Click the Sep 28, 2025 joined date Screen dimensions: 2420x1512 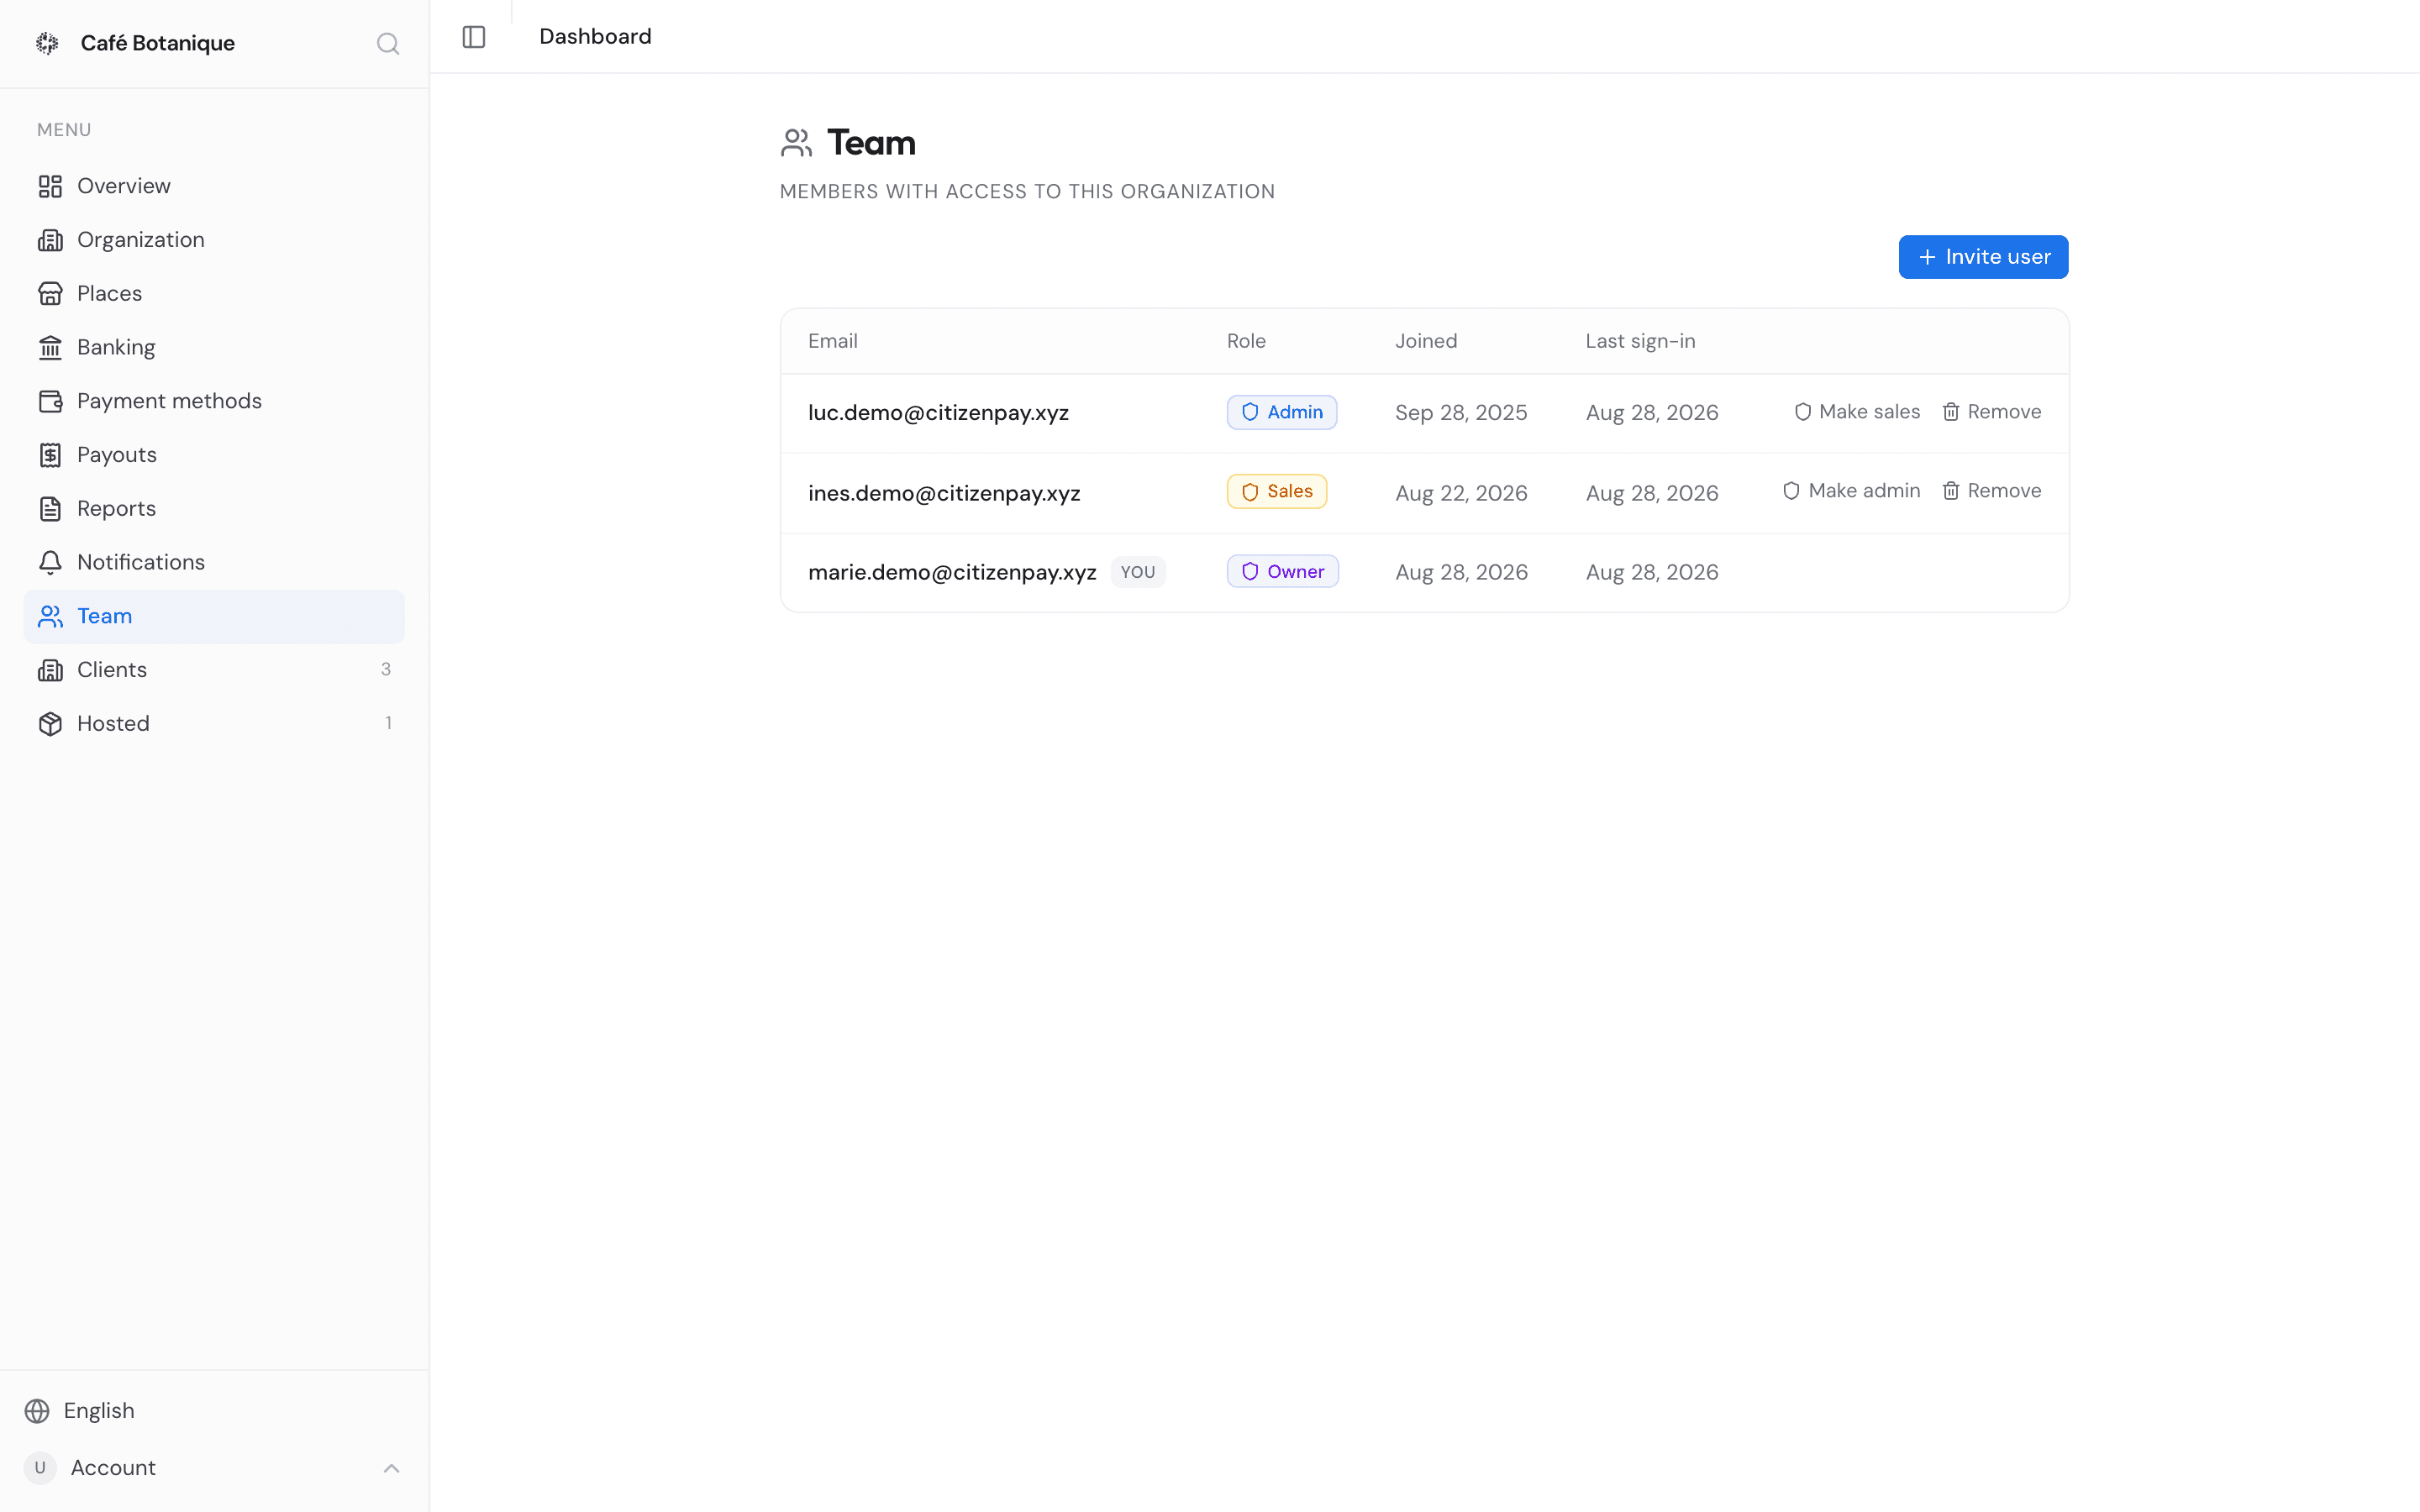point(1461,413)
